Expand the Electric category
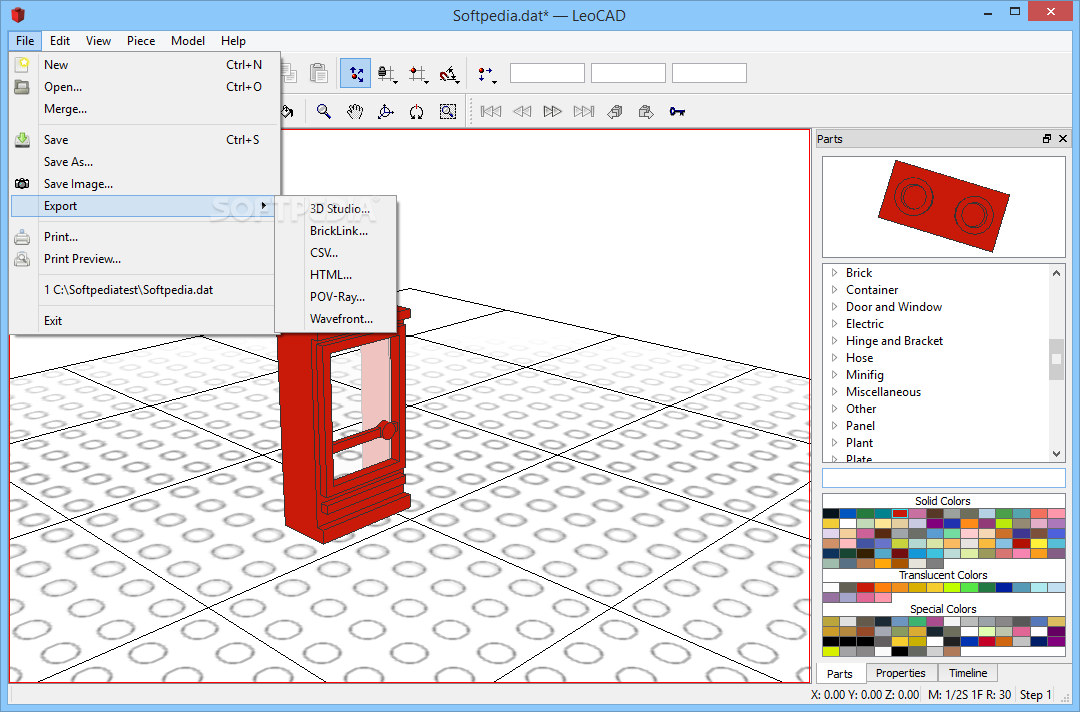Screen dimensions: 1080x712 (834, 324)
